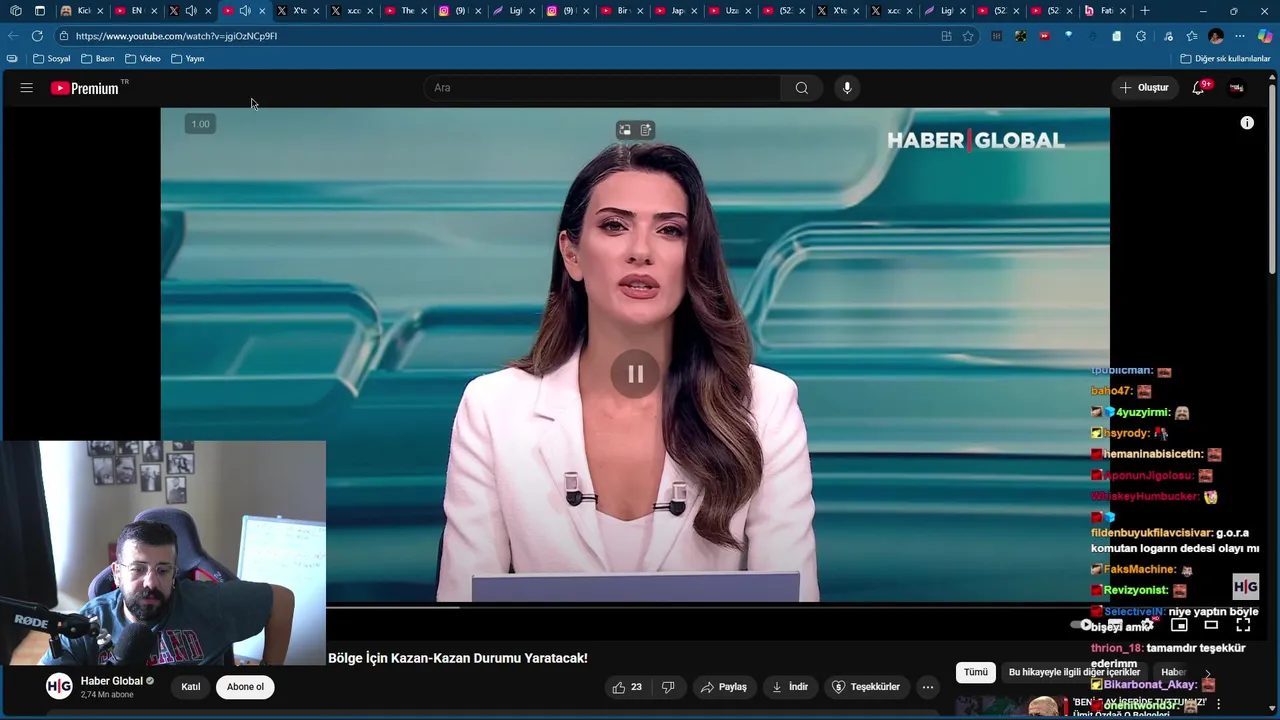Open the Oluştur create button

pos(1144,88)
